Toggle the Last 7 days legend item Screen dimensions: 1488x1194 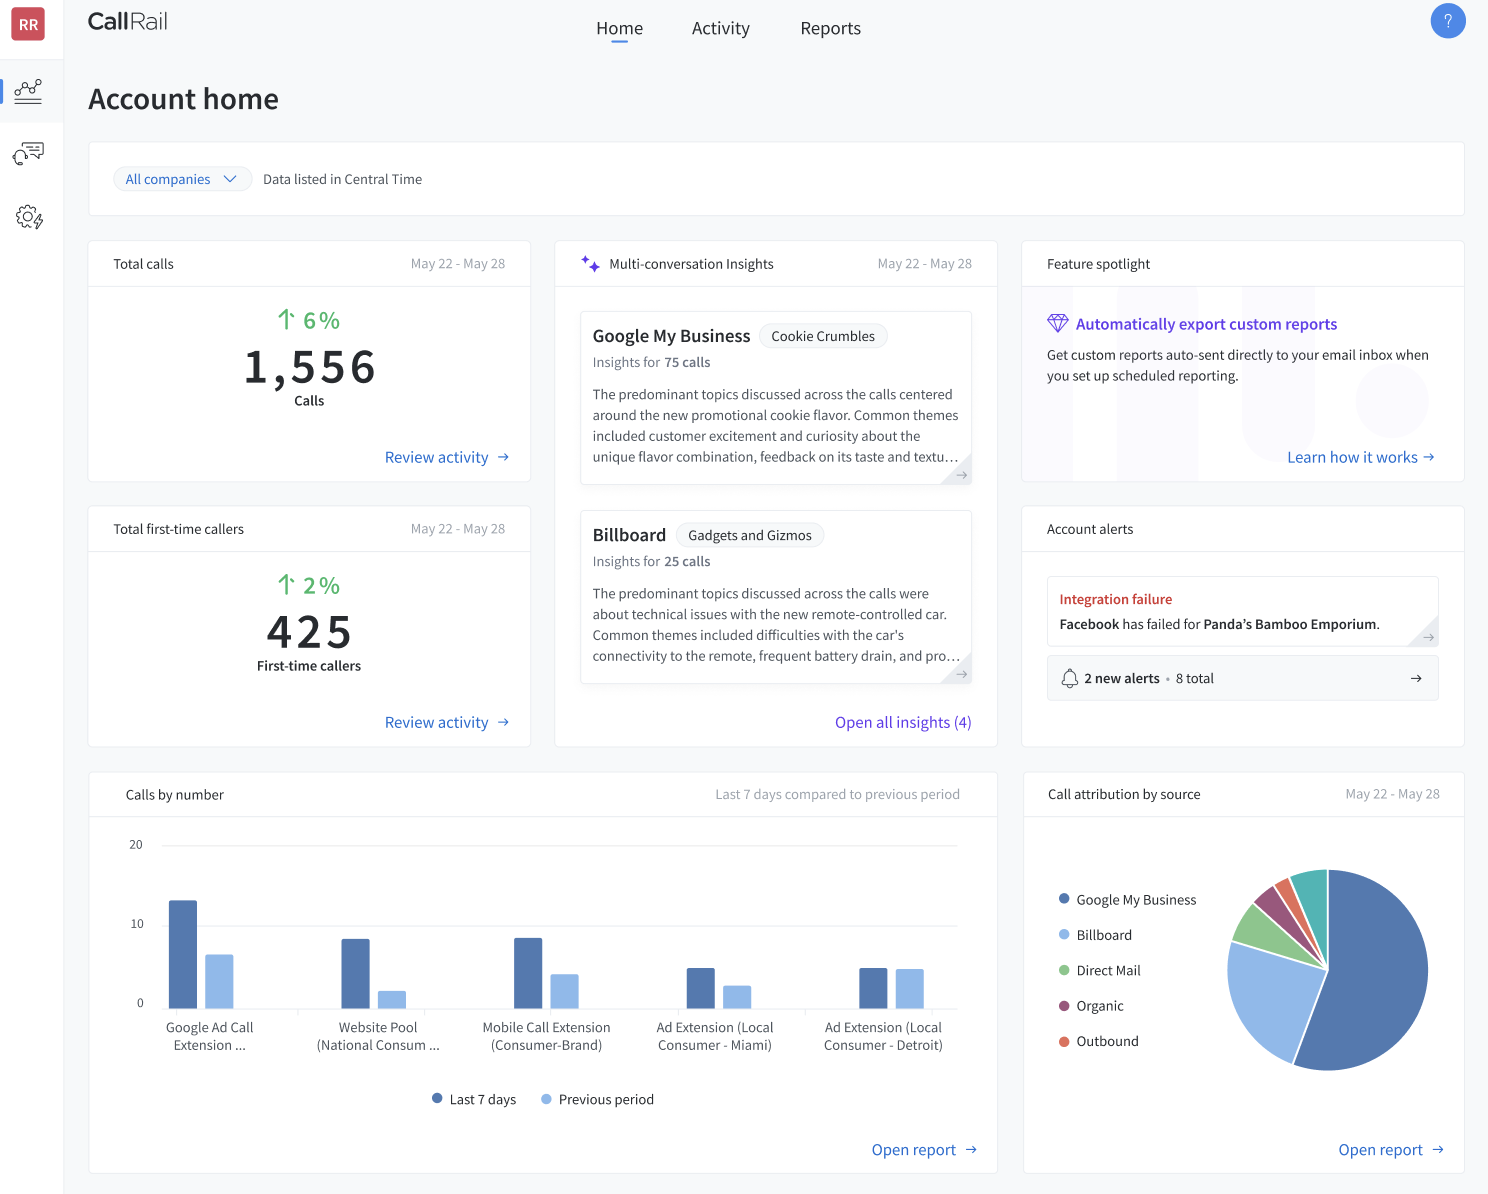pyautogui.click(x=474, y=1099)
